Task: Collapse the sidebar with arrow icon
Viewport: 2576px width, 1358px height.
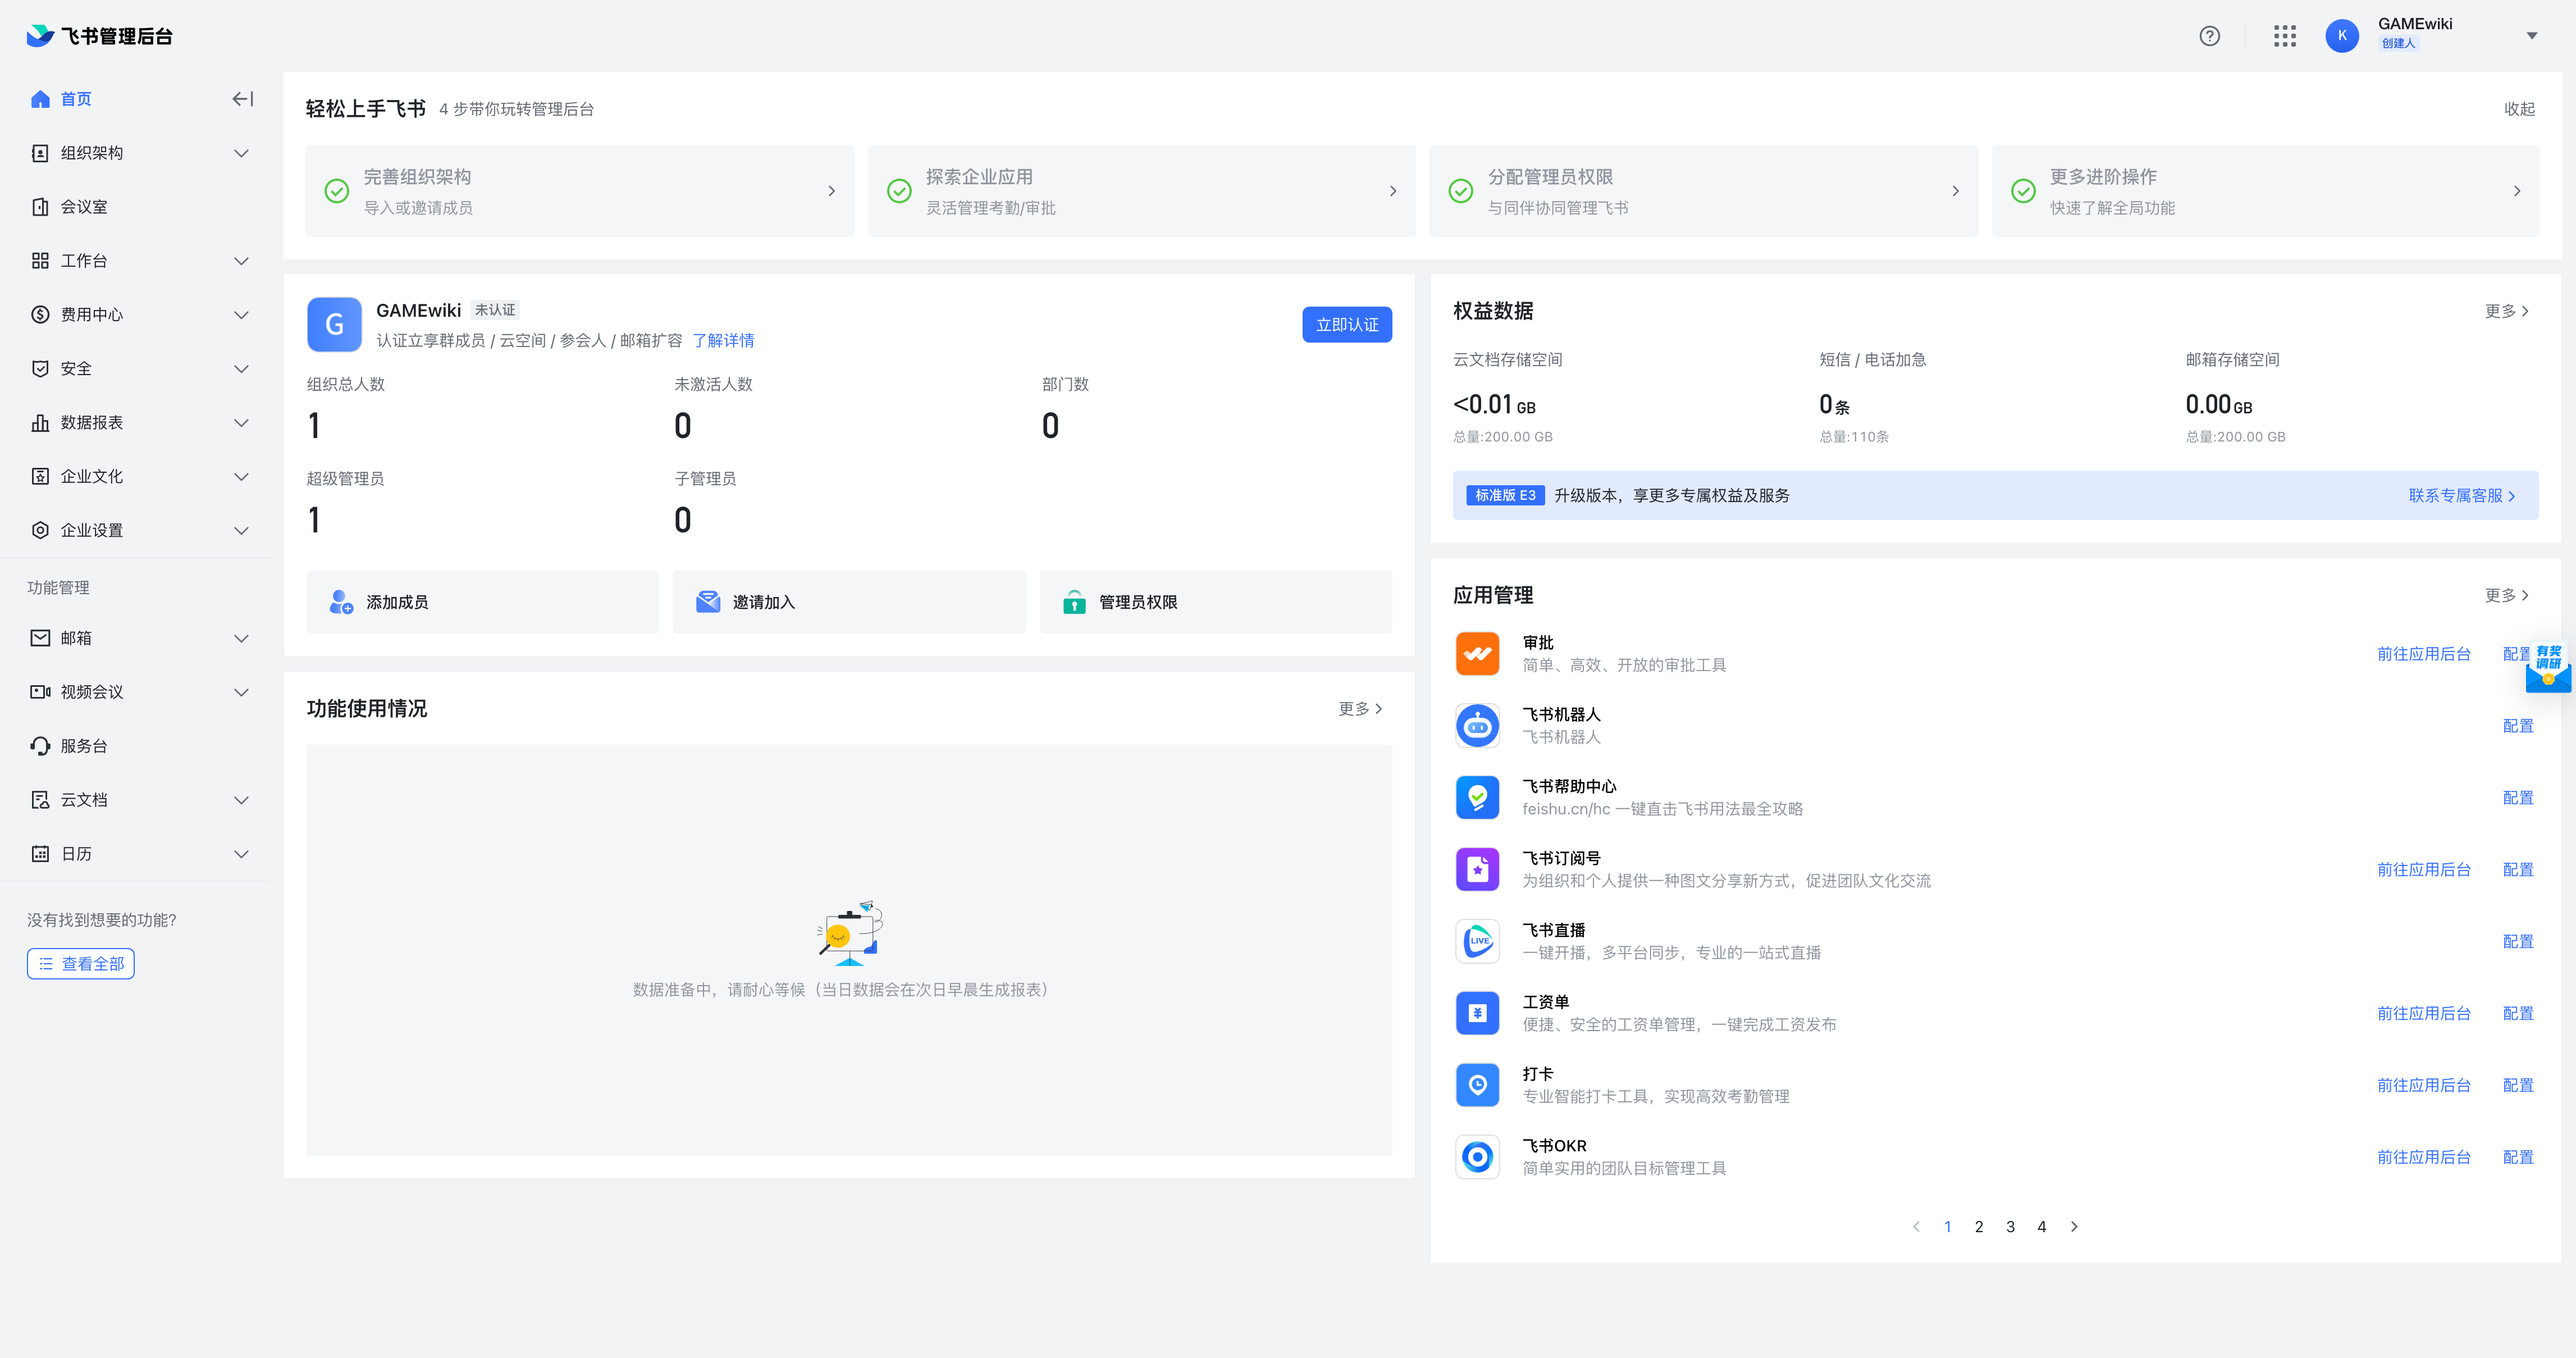Action: pos(242,99)
